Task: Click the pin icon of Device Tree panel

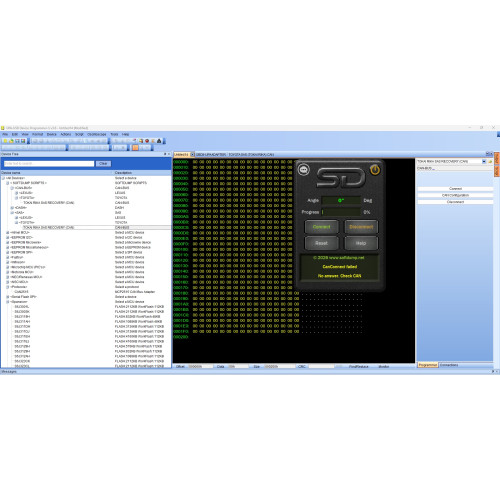Action: (x=165, y=154)
